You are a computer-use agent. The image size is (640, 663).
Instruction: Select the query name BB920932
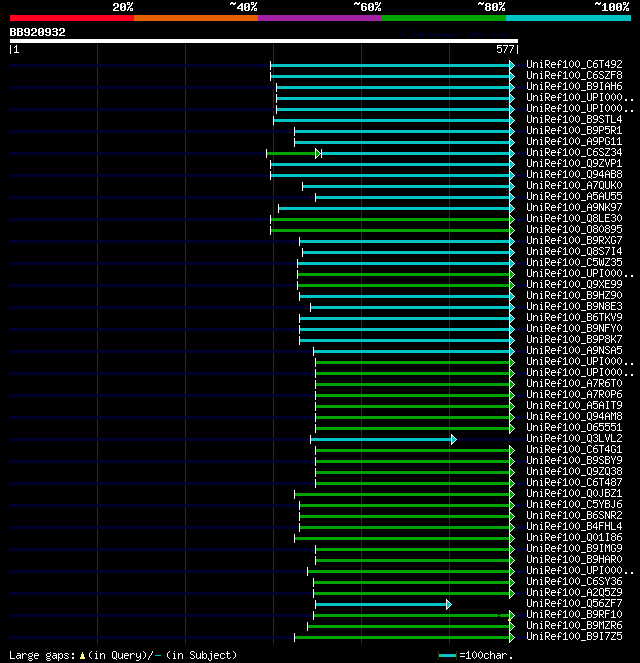tap(37, 33)
